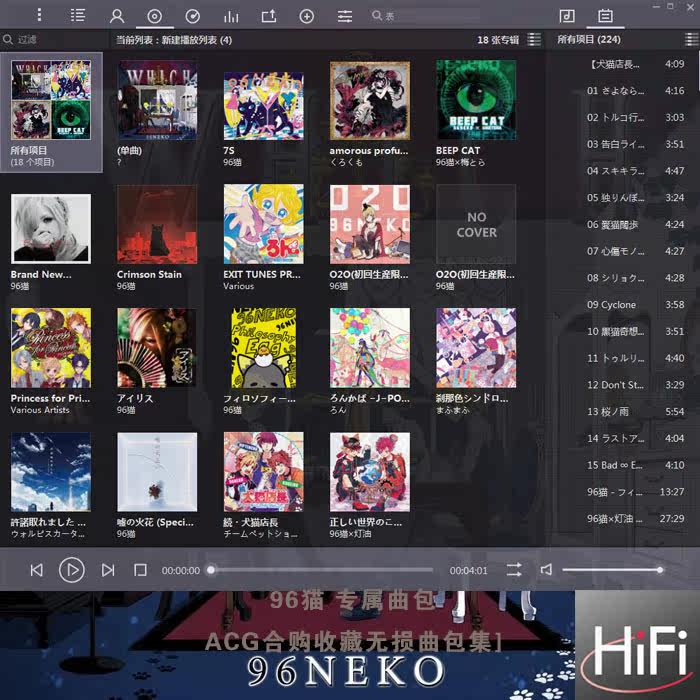Screen dimensions: 700x700
Task: Skip to the next track
Action: click(x=108, y=570)
